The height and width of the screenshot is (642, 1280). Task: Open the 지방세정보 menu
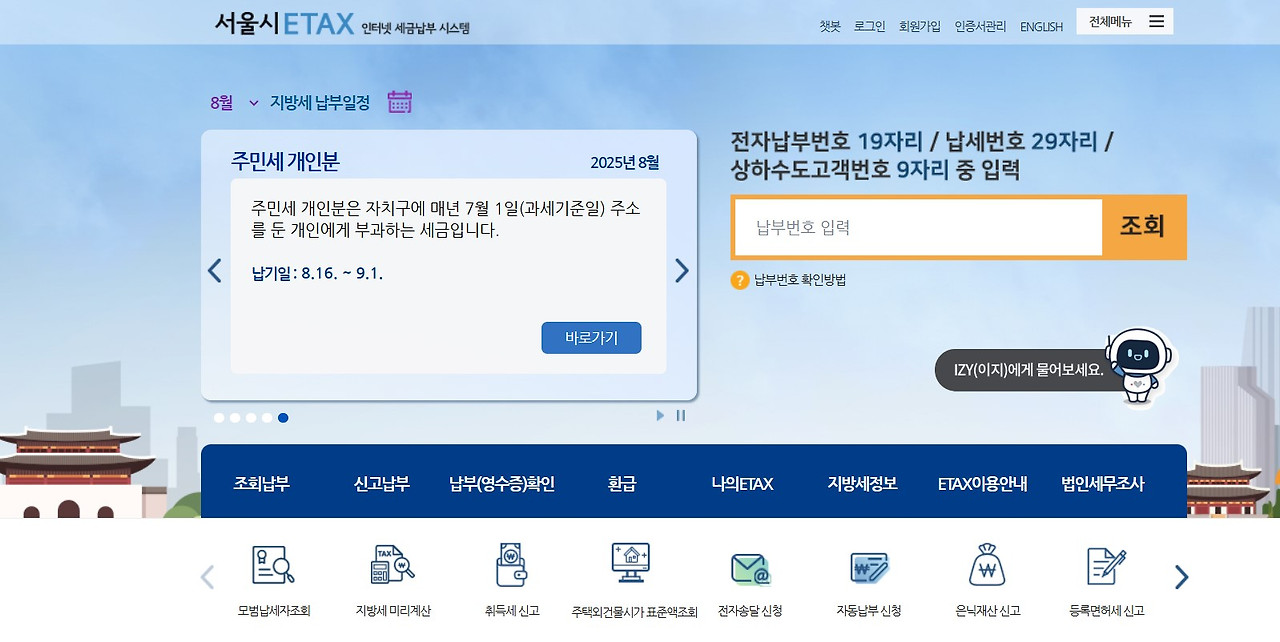(862, 484)
